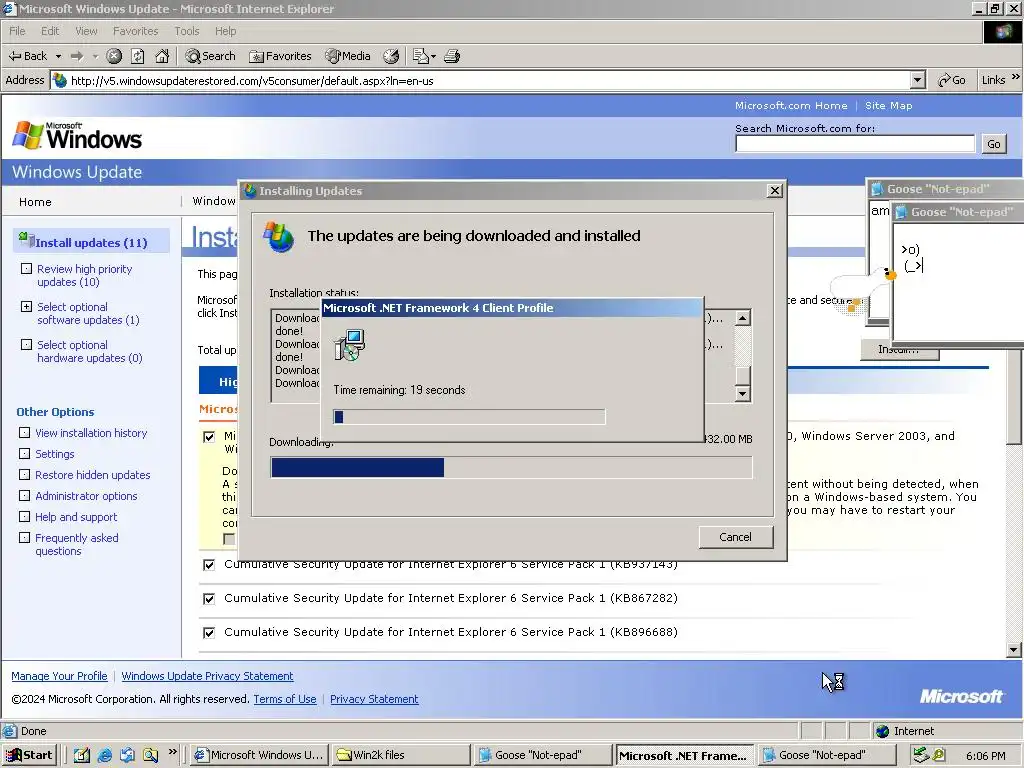Click the Outlook Express quick launch icon

127,755
